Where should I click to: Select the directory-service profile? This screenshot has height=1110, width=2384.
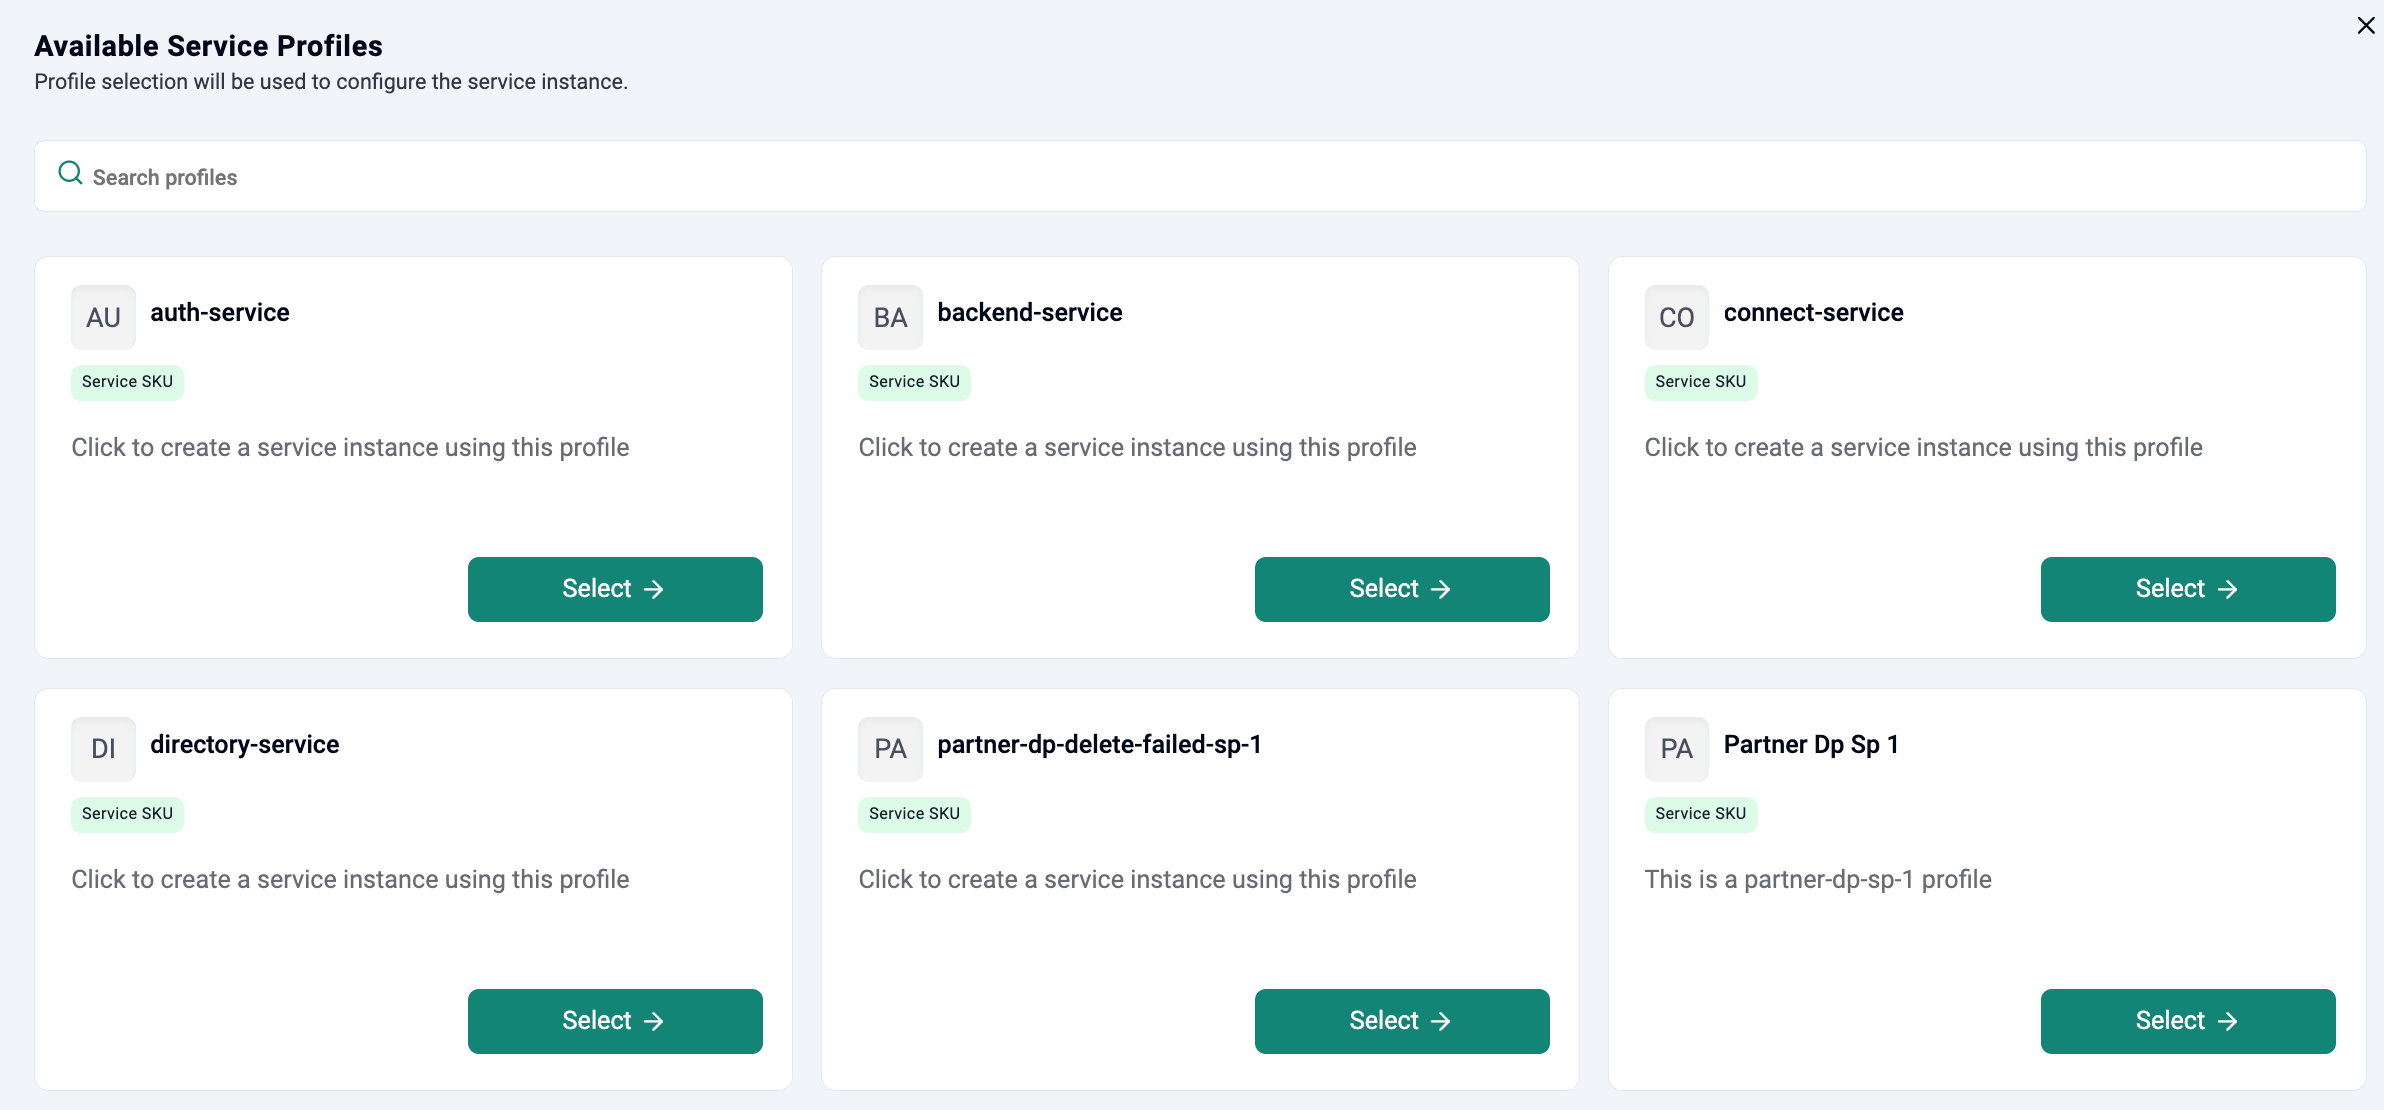[x=615, y=1021]
